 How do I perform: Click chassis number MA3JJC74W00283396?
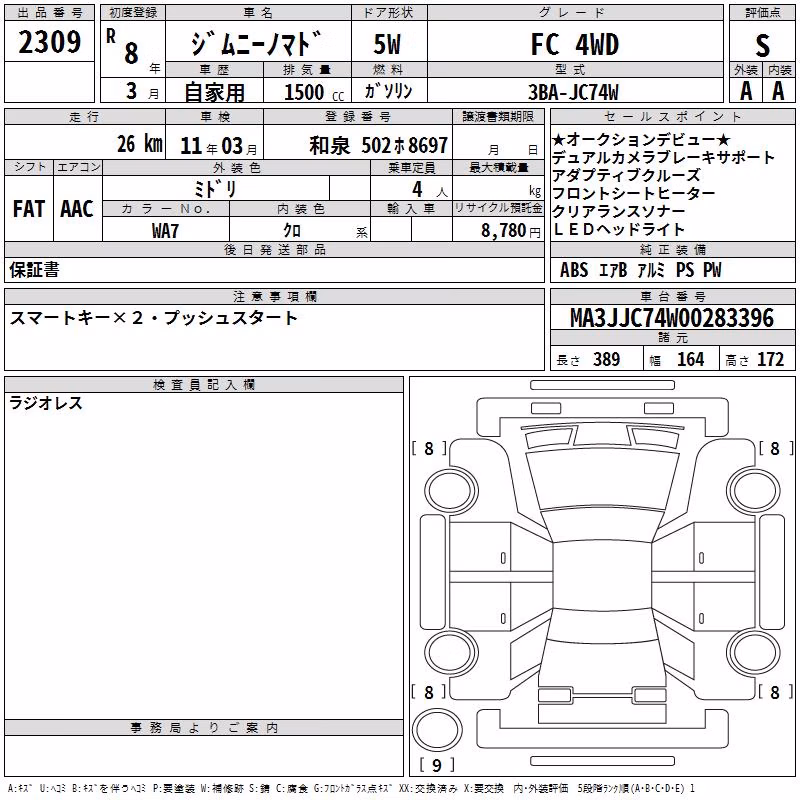pyautogui.click(x=672, y=318)
